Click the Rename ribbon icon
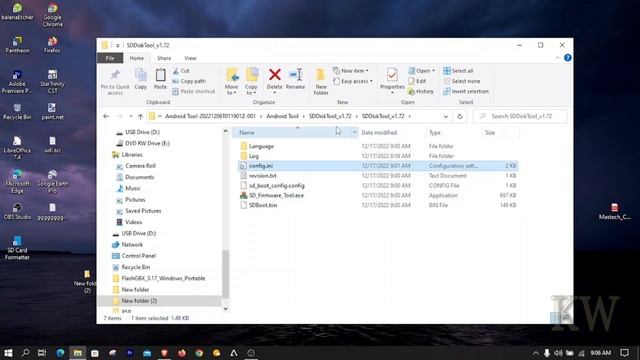640x360 pixels. tap(296, 75)
